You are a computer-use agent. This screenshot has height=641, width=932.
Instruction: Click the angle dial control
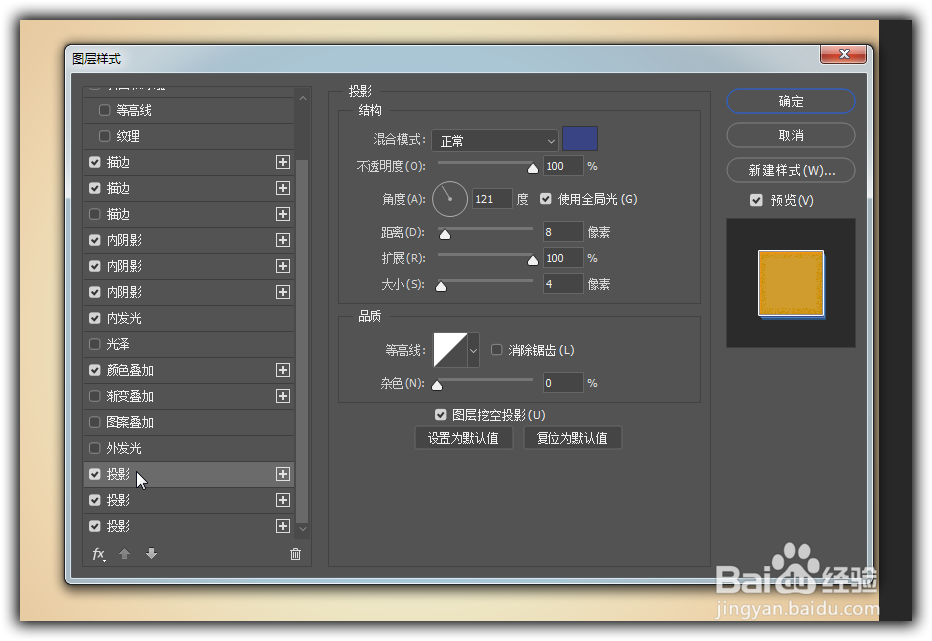pos(450,199)
